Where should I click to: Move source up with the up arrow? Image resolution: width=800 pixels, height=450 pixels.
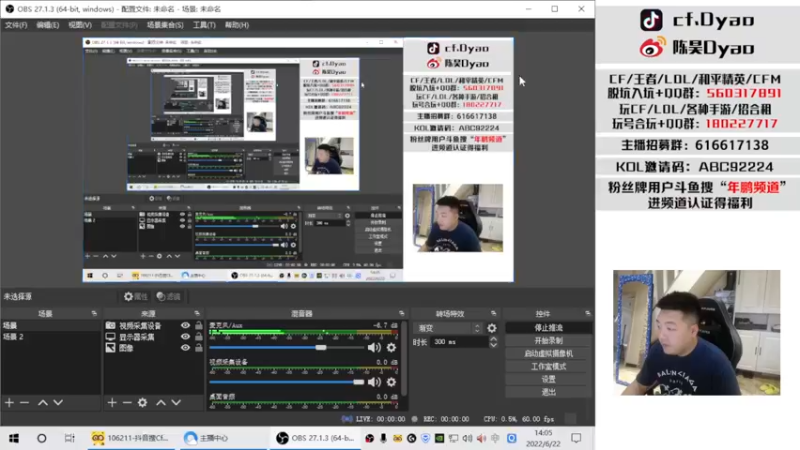click(x=161, y=403)
